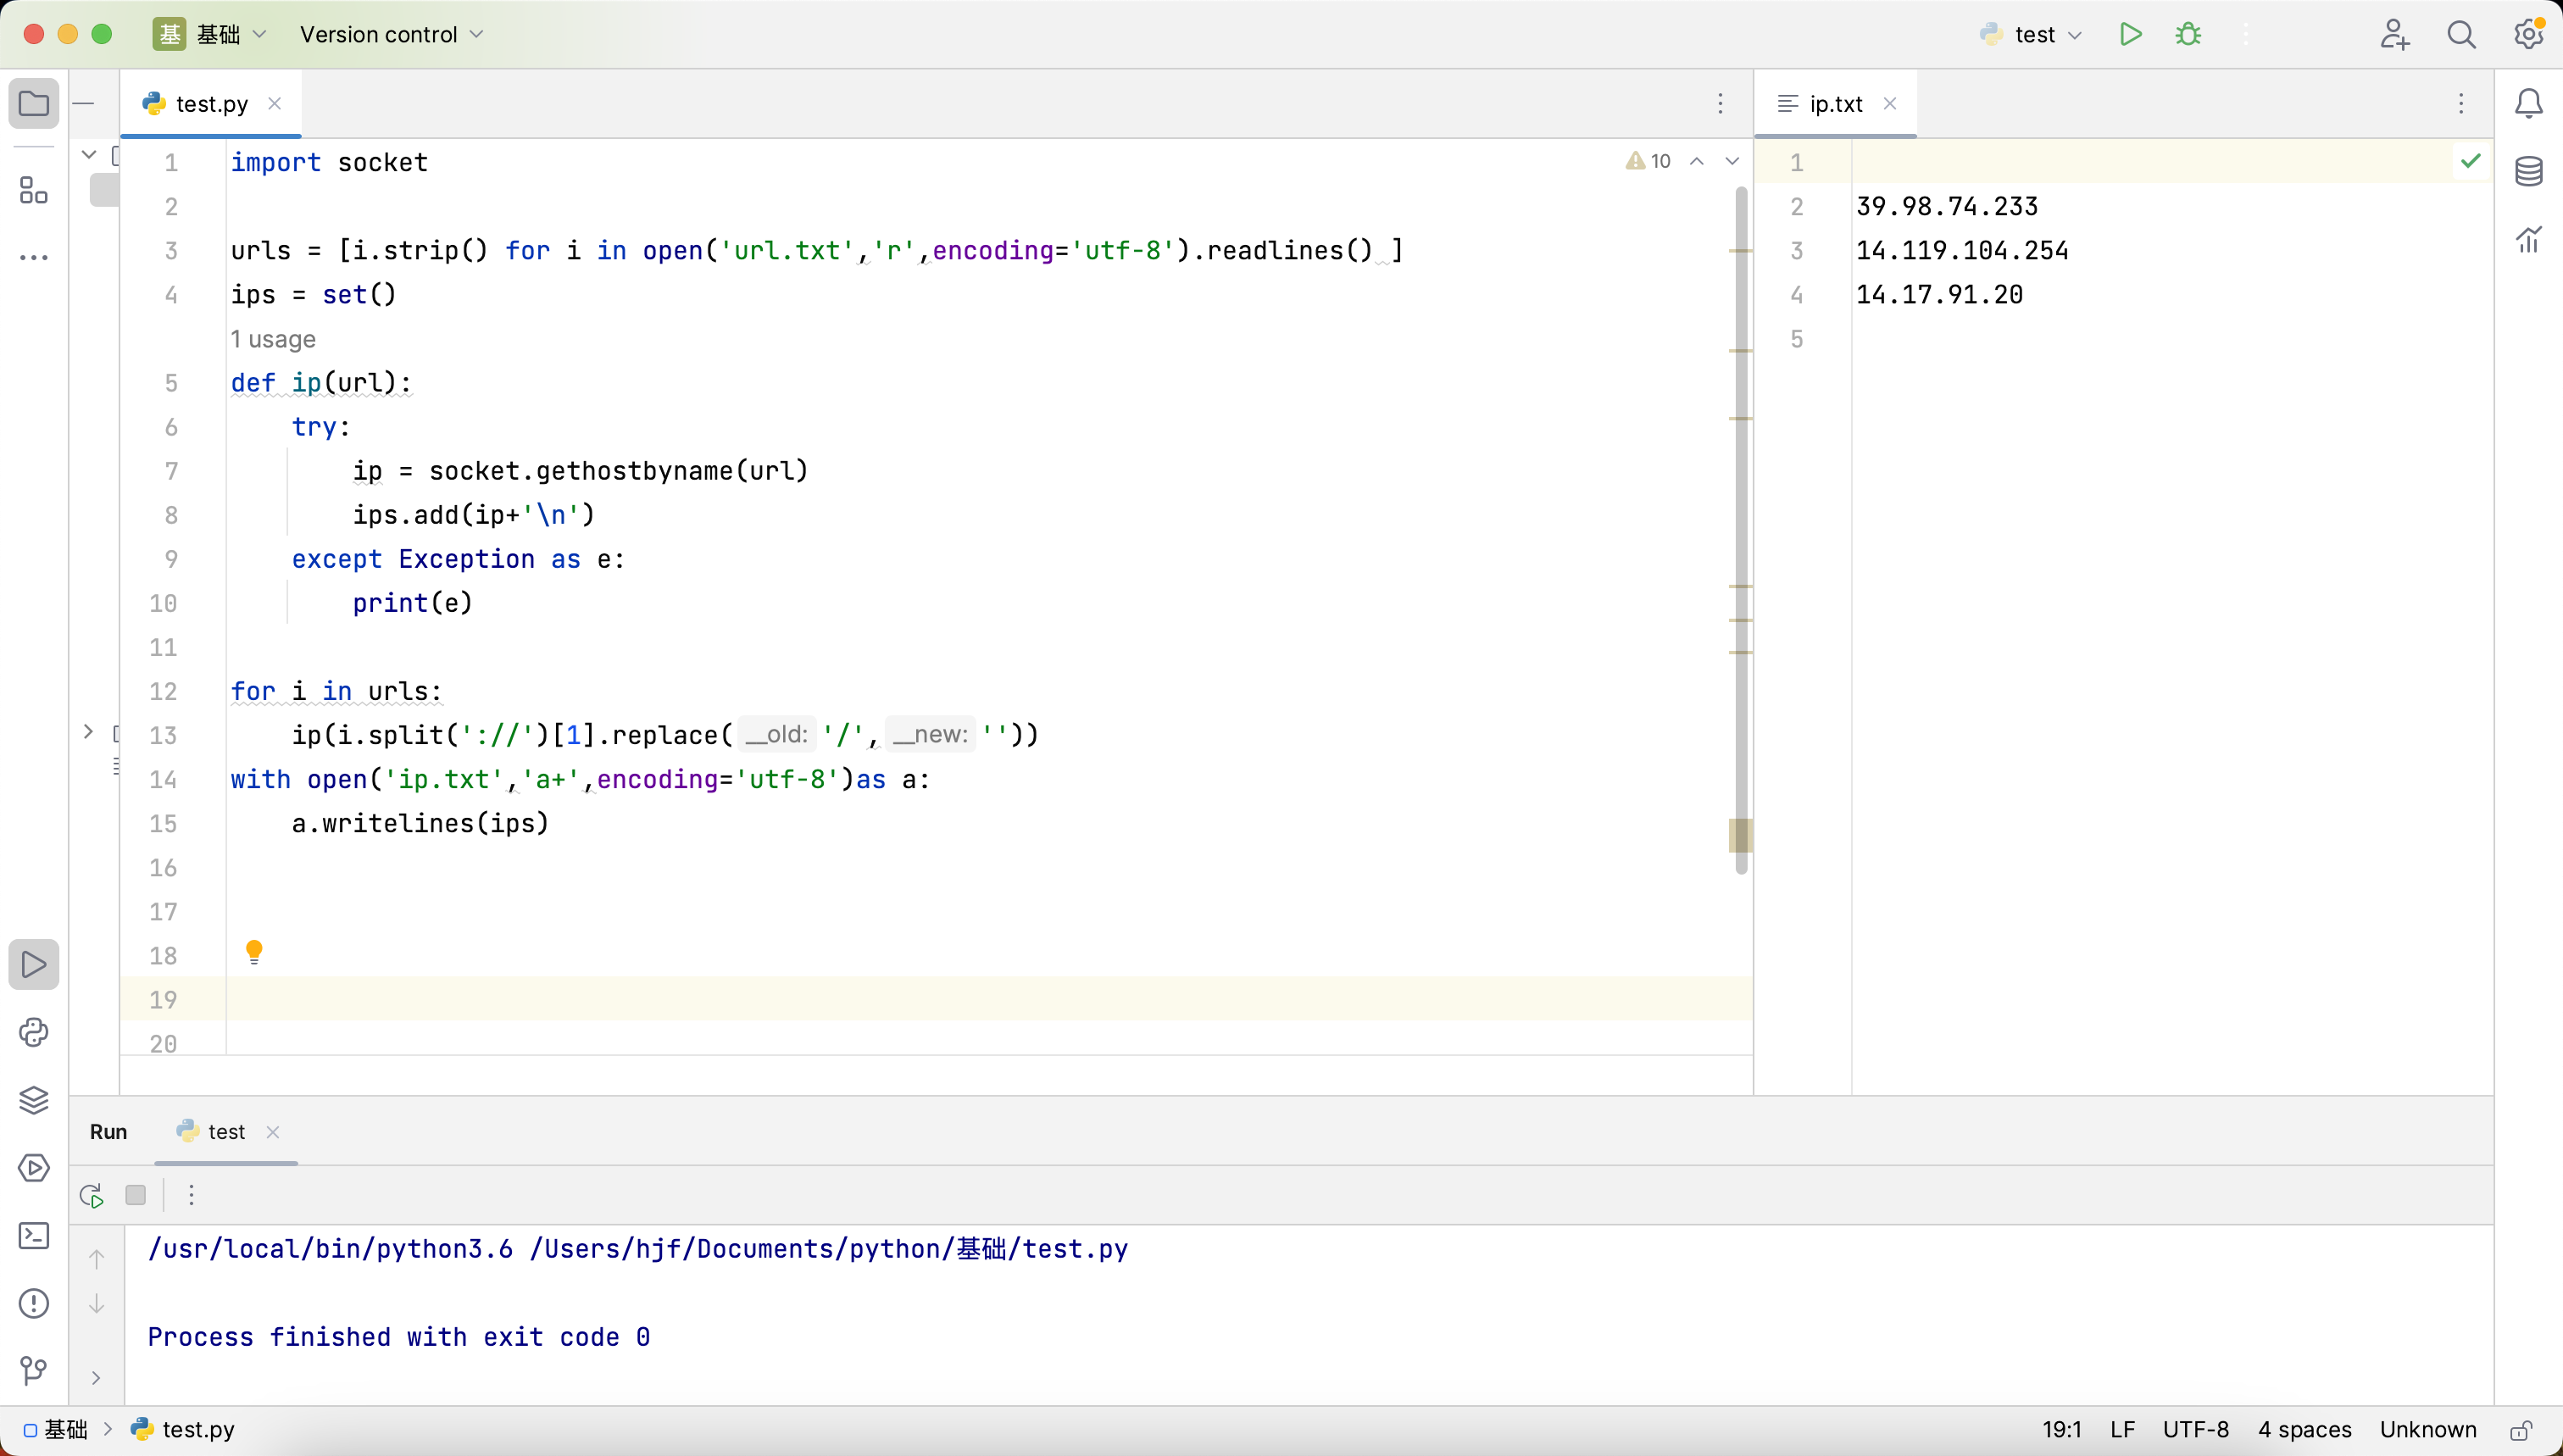2563x1456 pixels.
Task: Click the IP 39.98.74.233 in ip.txt
Action: click(1946, 206)
